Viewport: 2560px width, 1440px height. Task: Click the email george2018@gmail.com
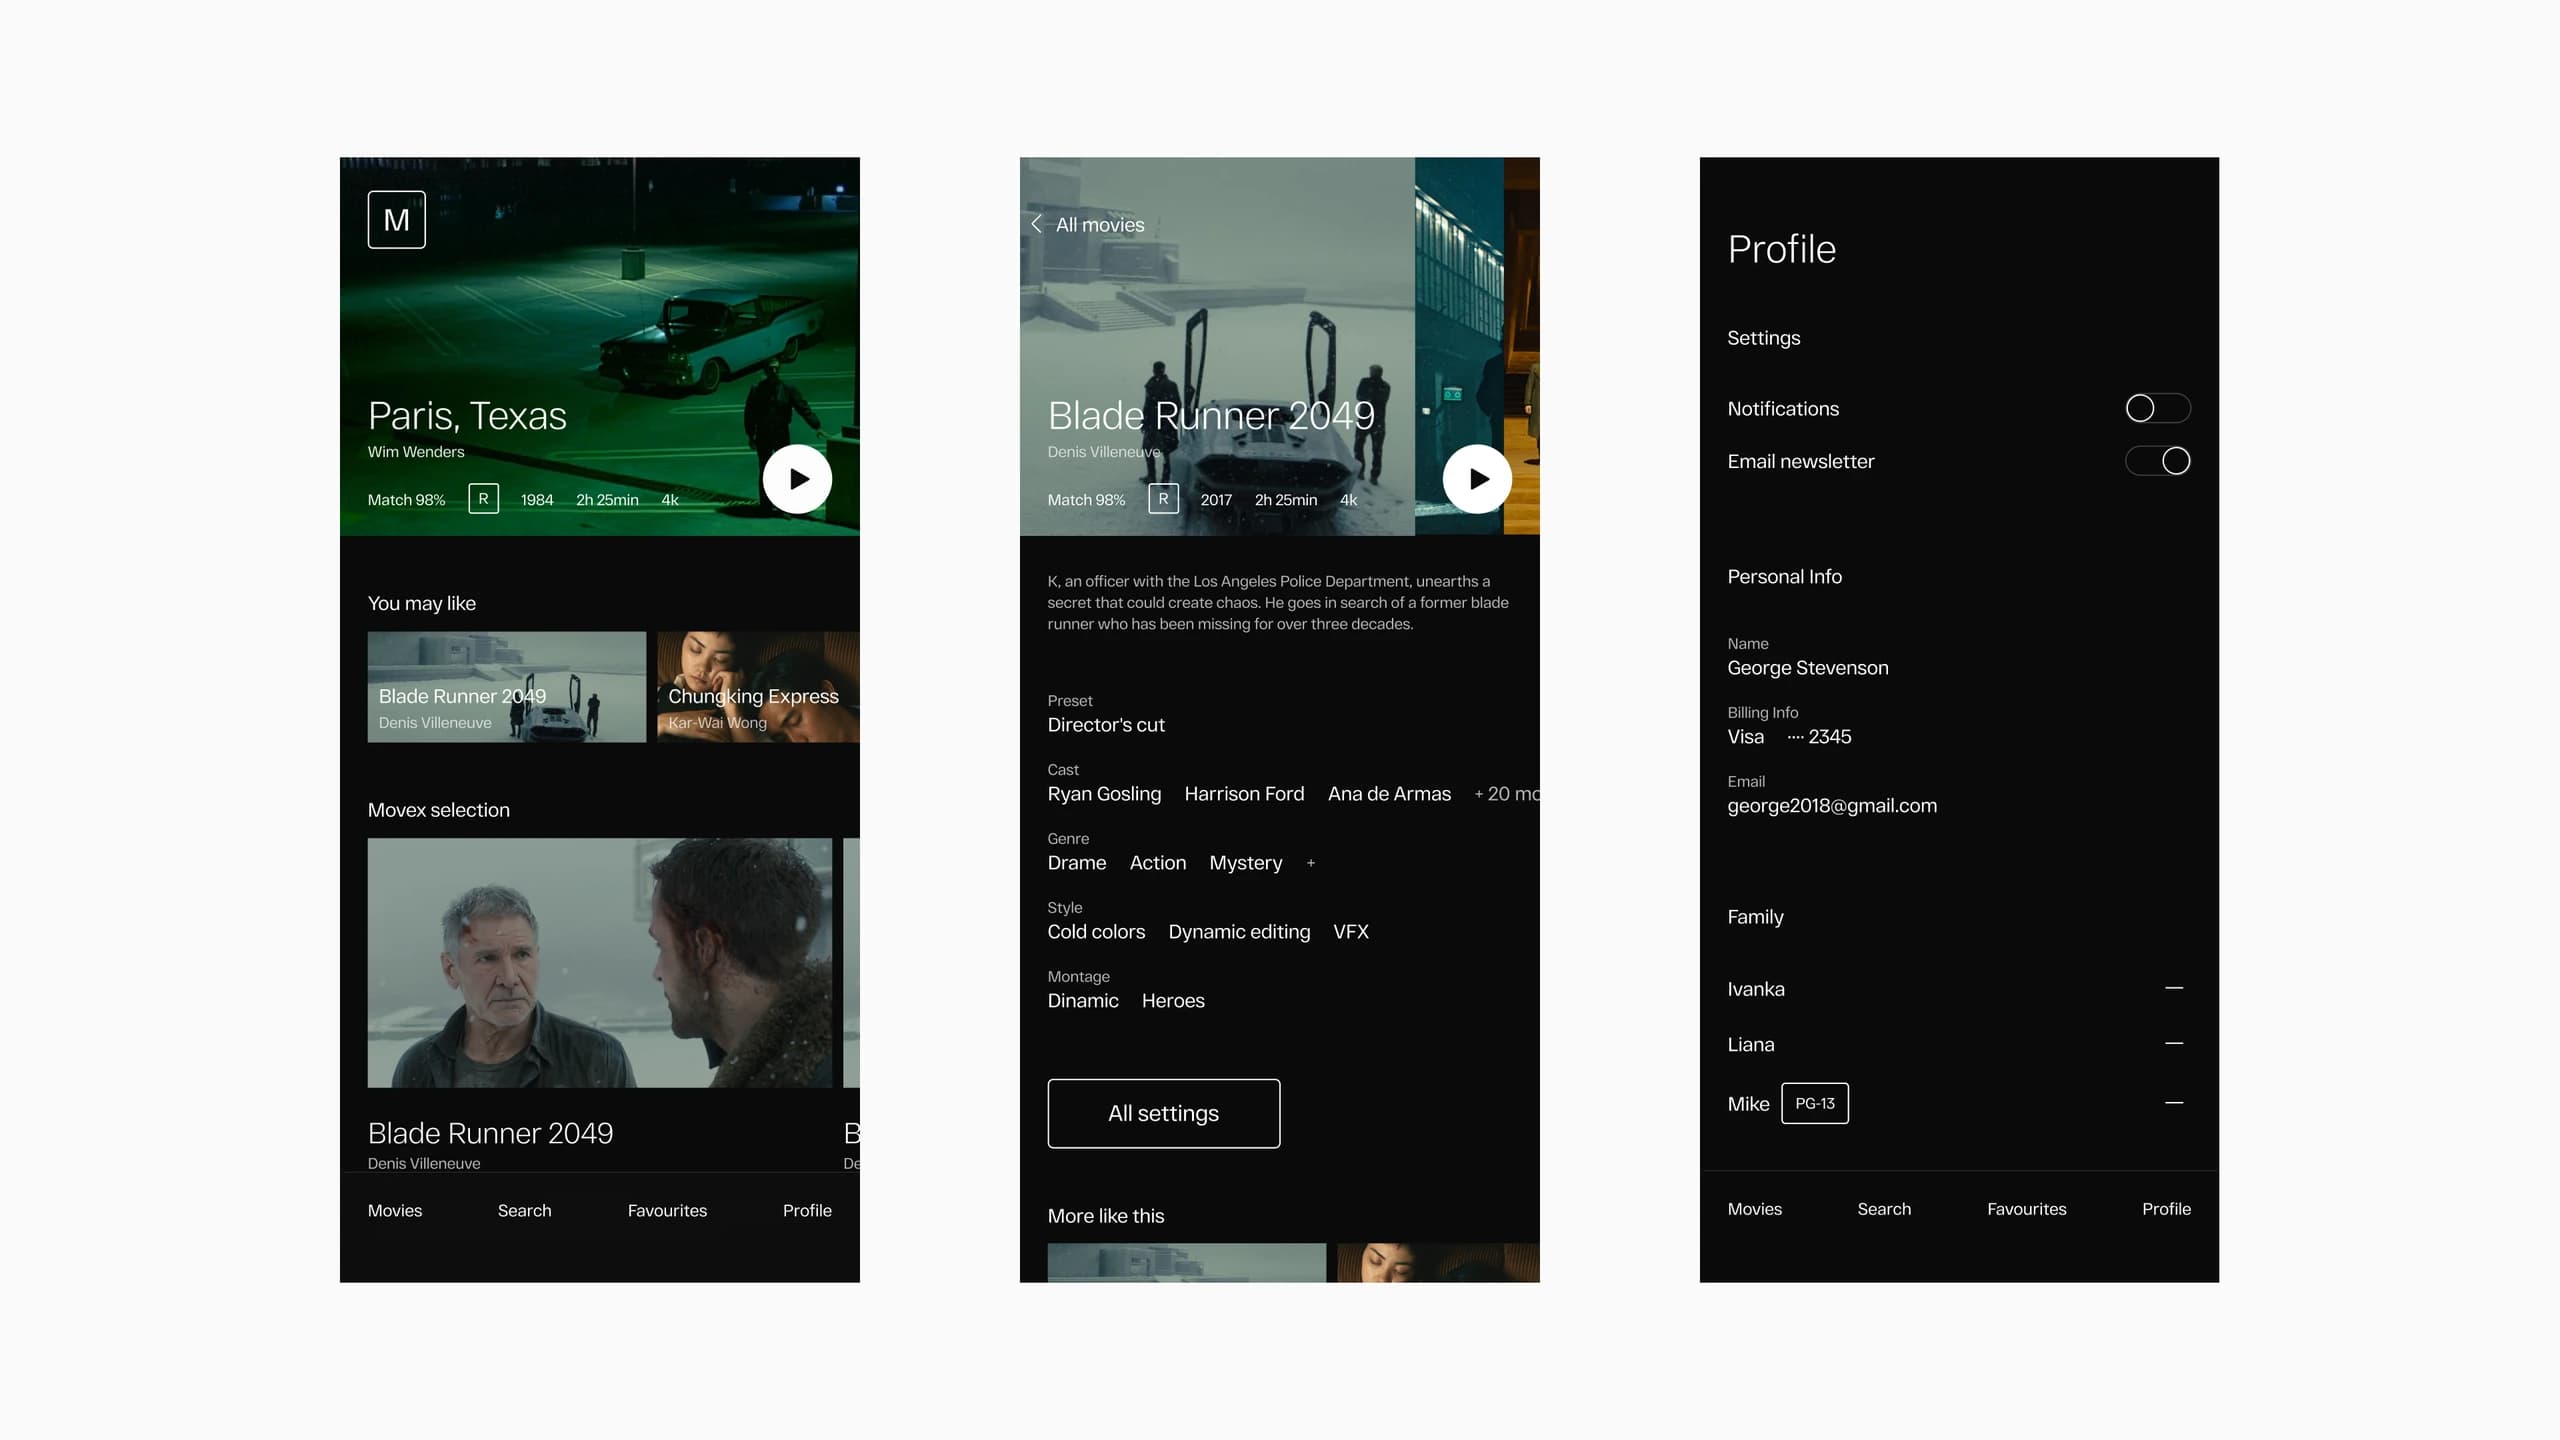coord(1832,806)
